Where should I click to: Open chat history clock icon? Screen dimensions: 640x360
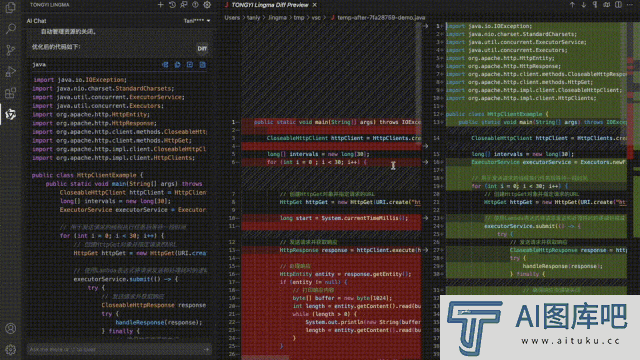click(x=172, y=5)
